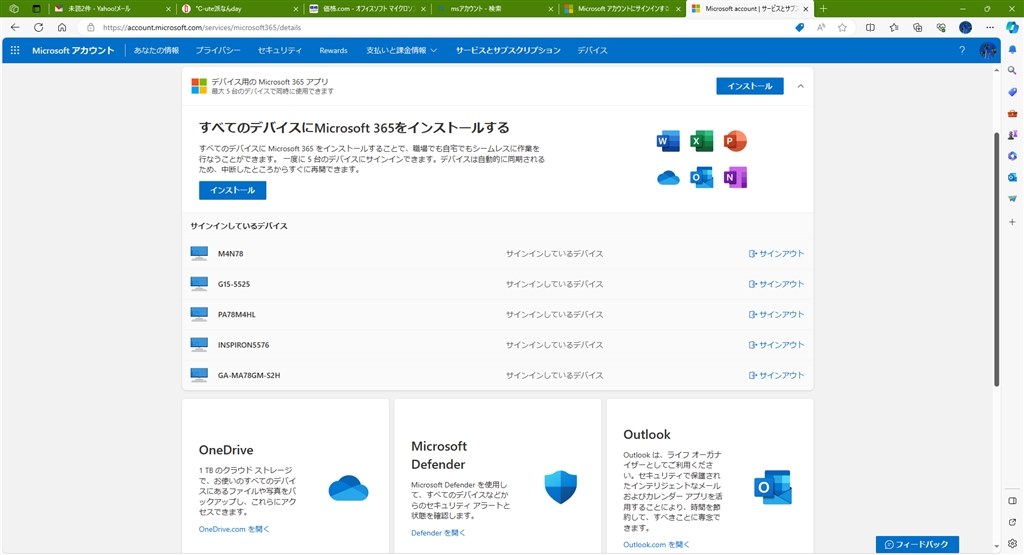Open あなたの情報 menu item
Screen dimensions: 1024x555
[156, 50]
